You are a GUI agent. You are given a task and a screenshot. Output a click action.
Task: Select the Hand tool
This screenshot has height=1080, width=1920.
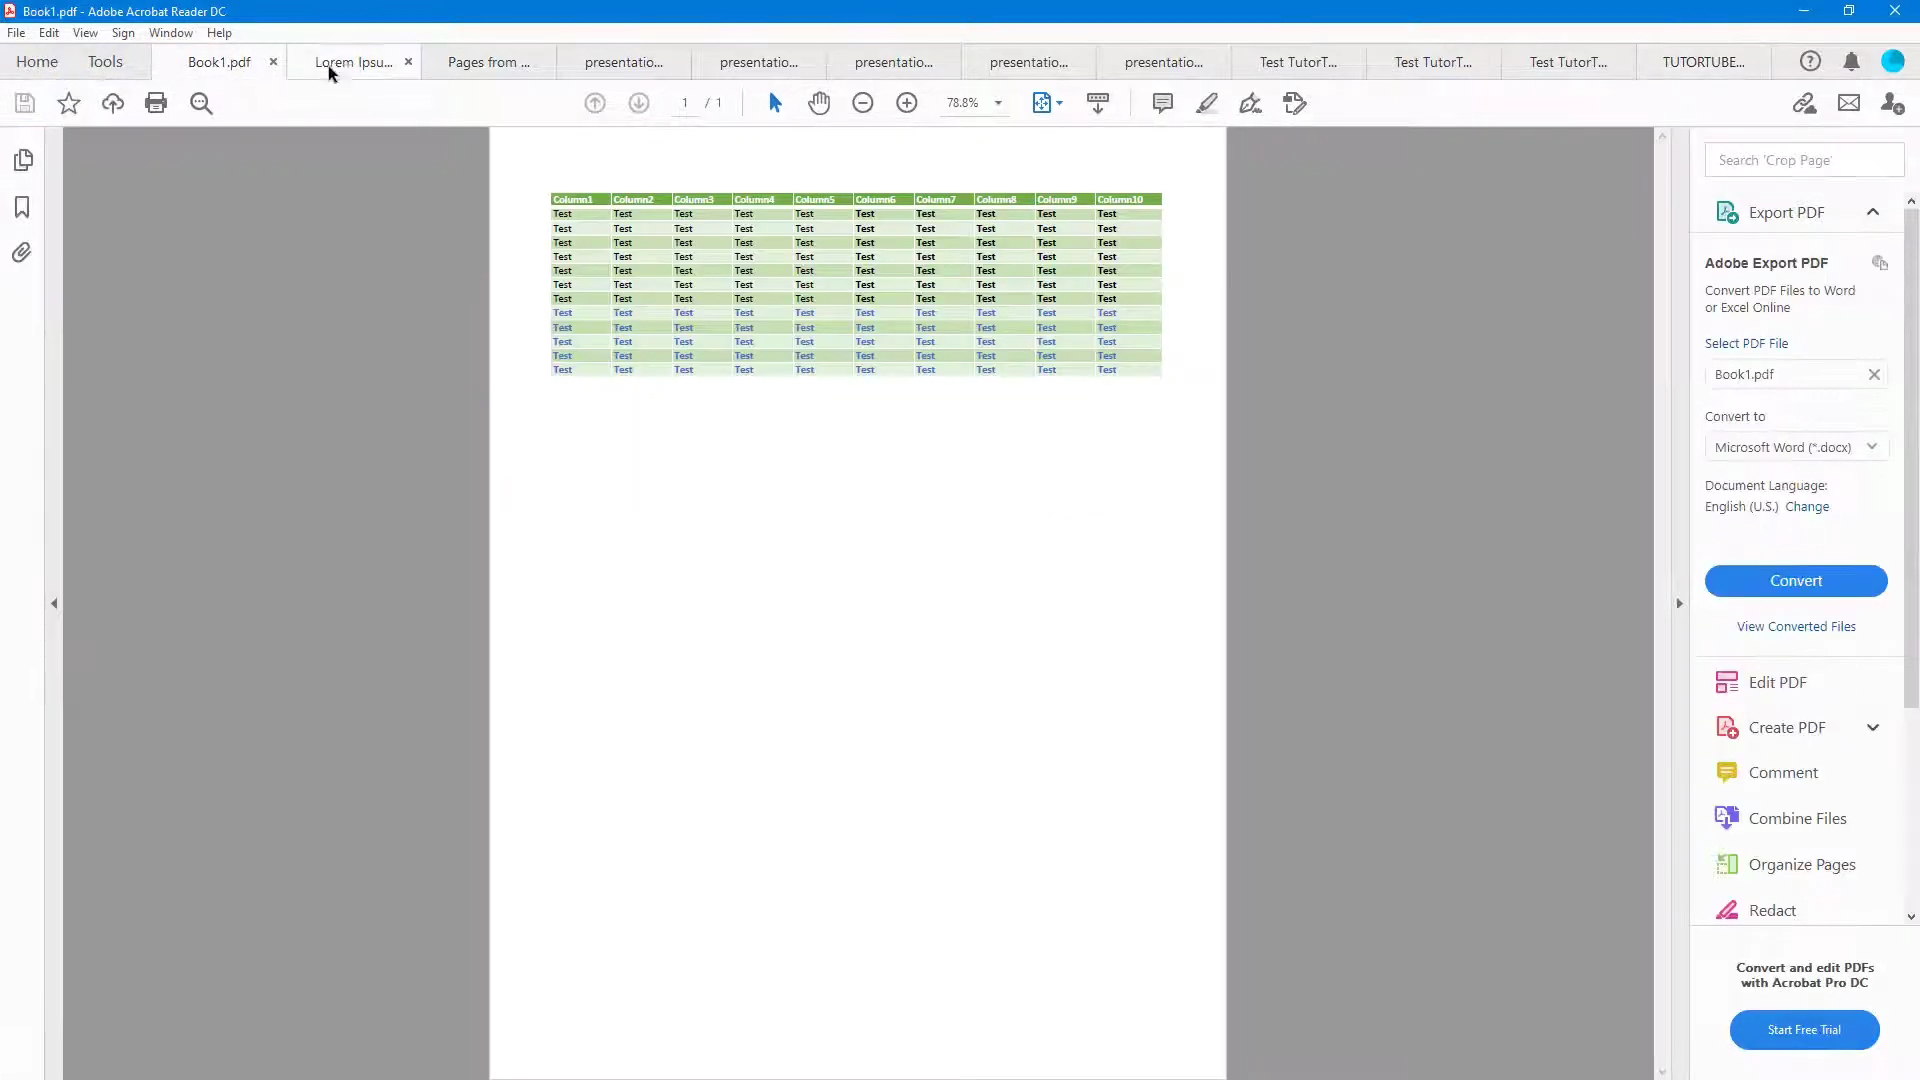(x=819, y=103)
